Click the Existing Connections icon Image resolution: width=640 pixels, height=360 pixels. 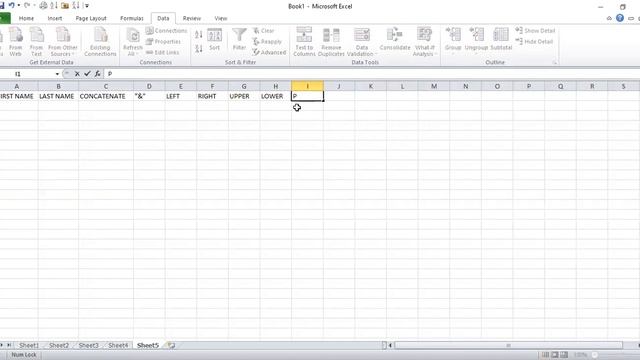pyautogui.click(x=100, y=42)
